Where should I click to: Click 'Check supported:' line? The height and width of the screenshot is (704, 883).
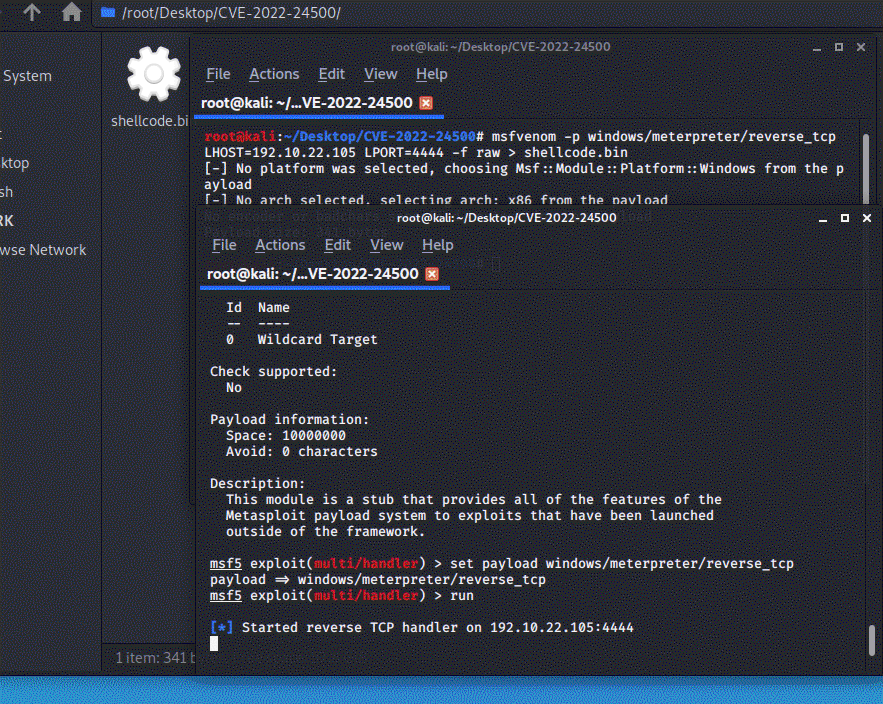click(273, 372)
